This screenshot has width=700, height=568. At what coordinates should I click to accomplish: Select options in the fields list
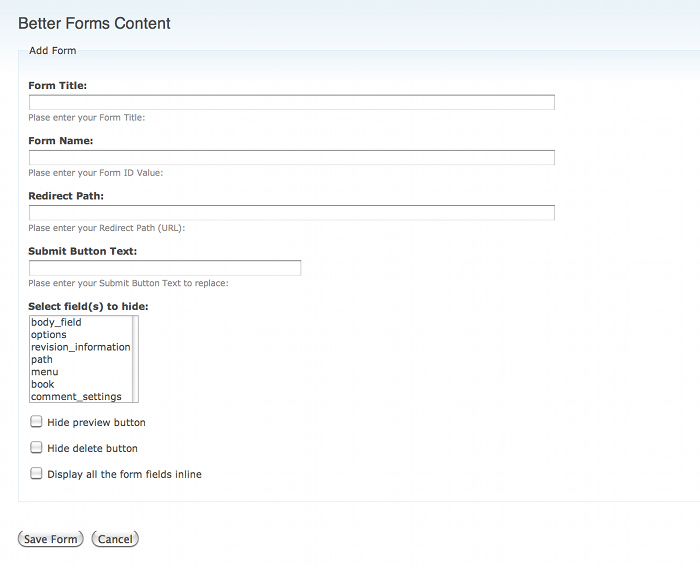pyautogui.click(x=49, y=335)
